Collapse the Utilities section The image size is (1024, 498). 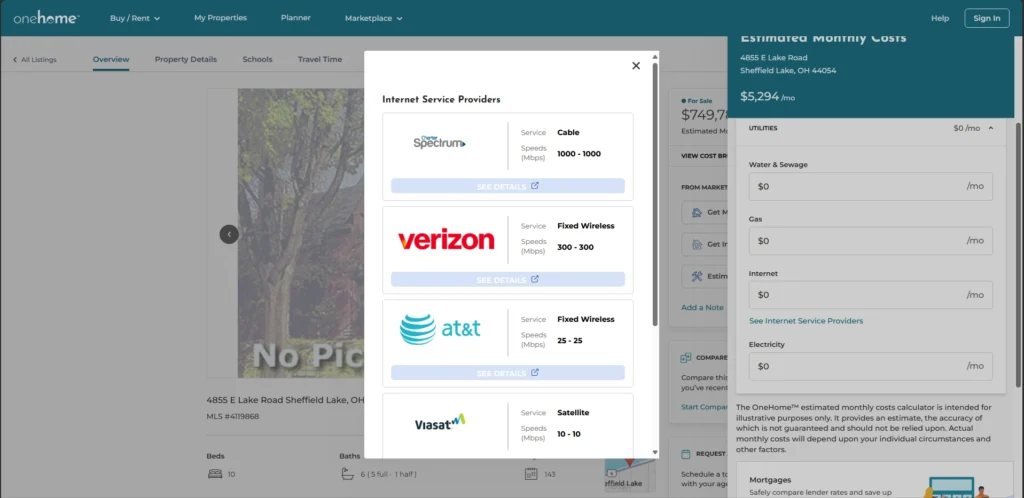point(990,128)
